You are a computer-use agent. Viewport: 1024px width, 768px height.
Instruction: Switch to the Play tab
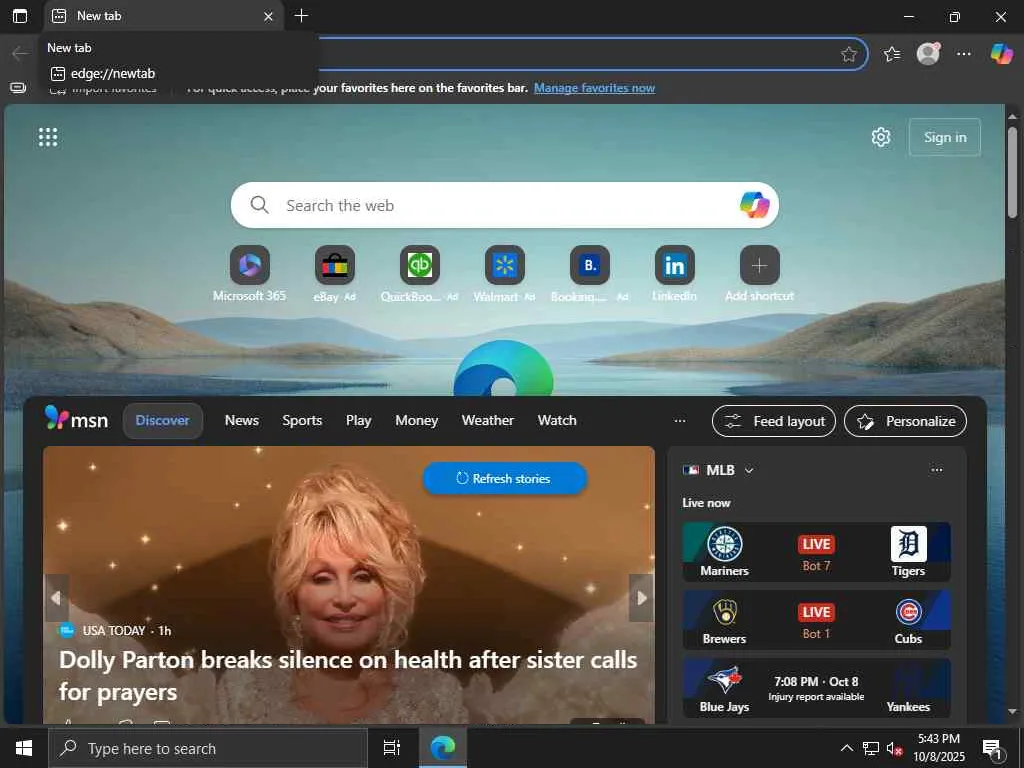point(359,421)
